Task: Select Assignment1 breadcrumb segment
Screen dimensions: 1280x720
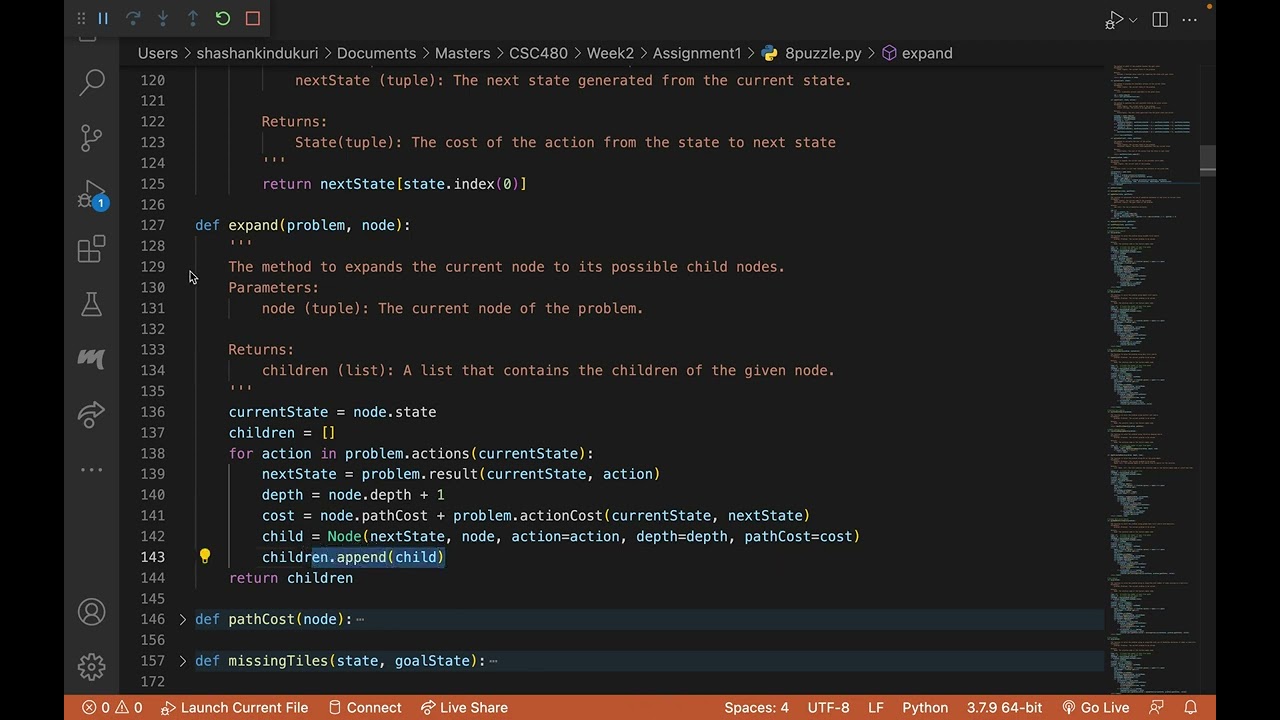Action: tap(697, 53)
